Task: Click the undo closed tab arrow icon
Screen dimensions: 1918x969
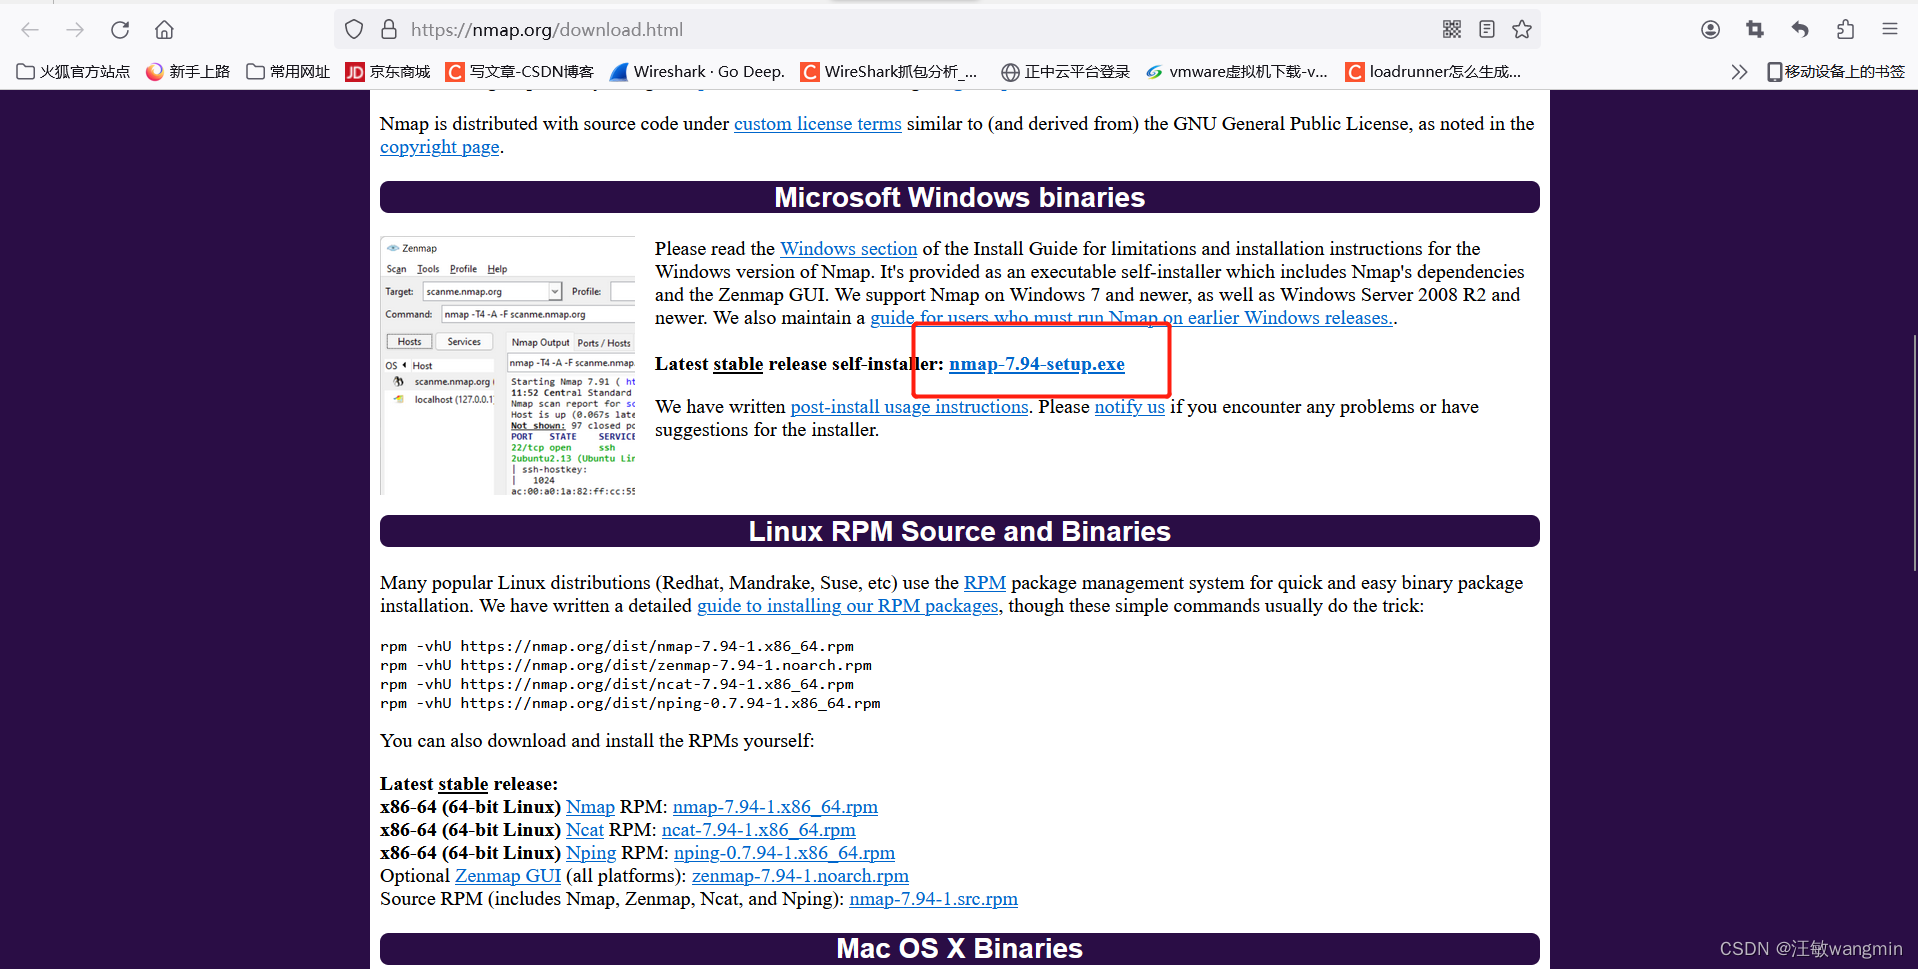Action: pos(1800,30)
